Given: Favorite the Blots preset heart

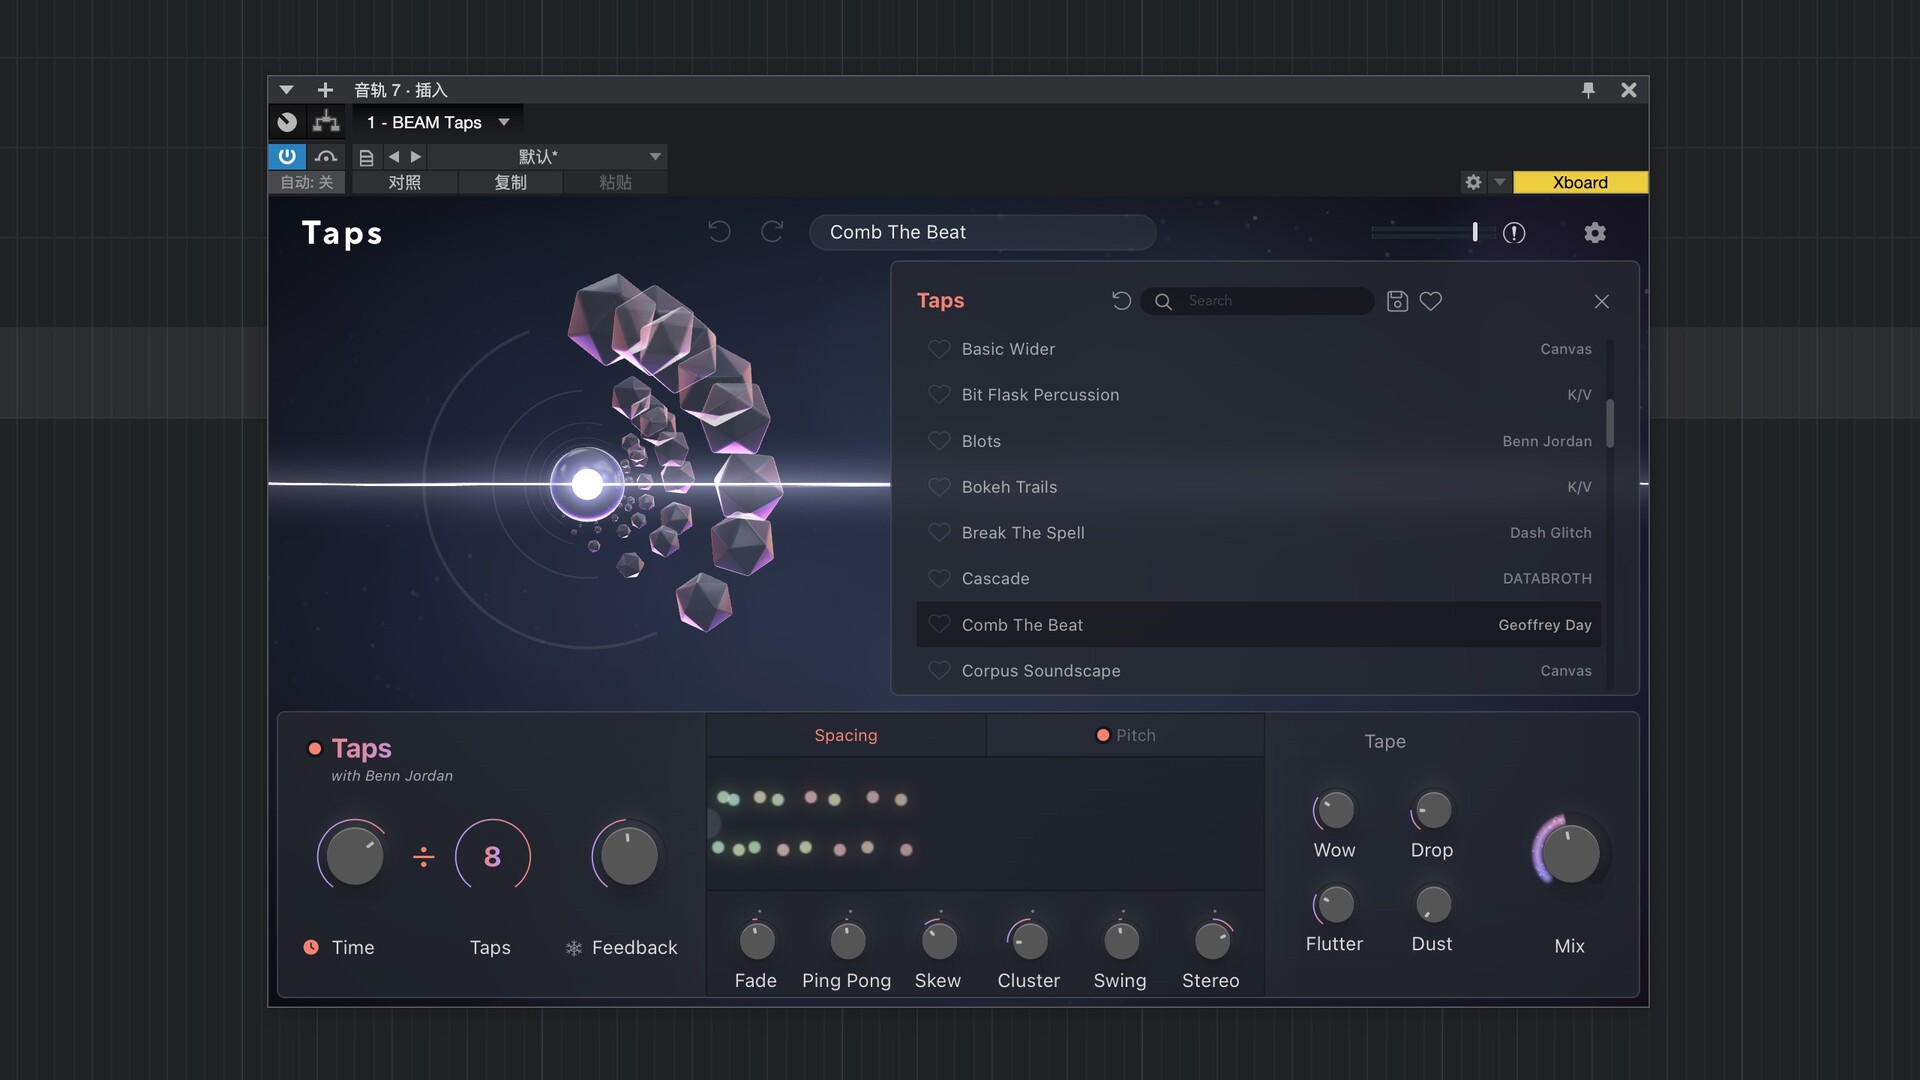Looking at the screenshot, I should (939, 441).
